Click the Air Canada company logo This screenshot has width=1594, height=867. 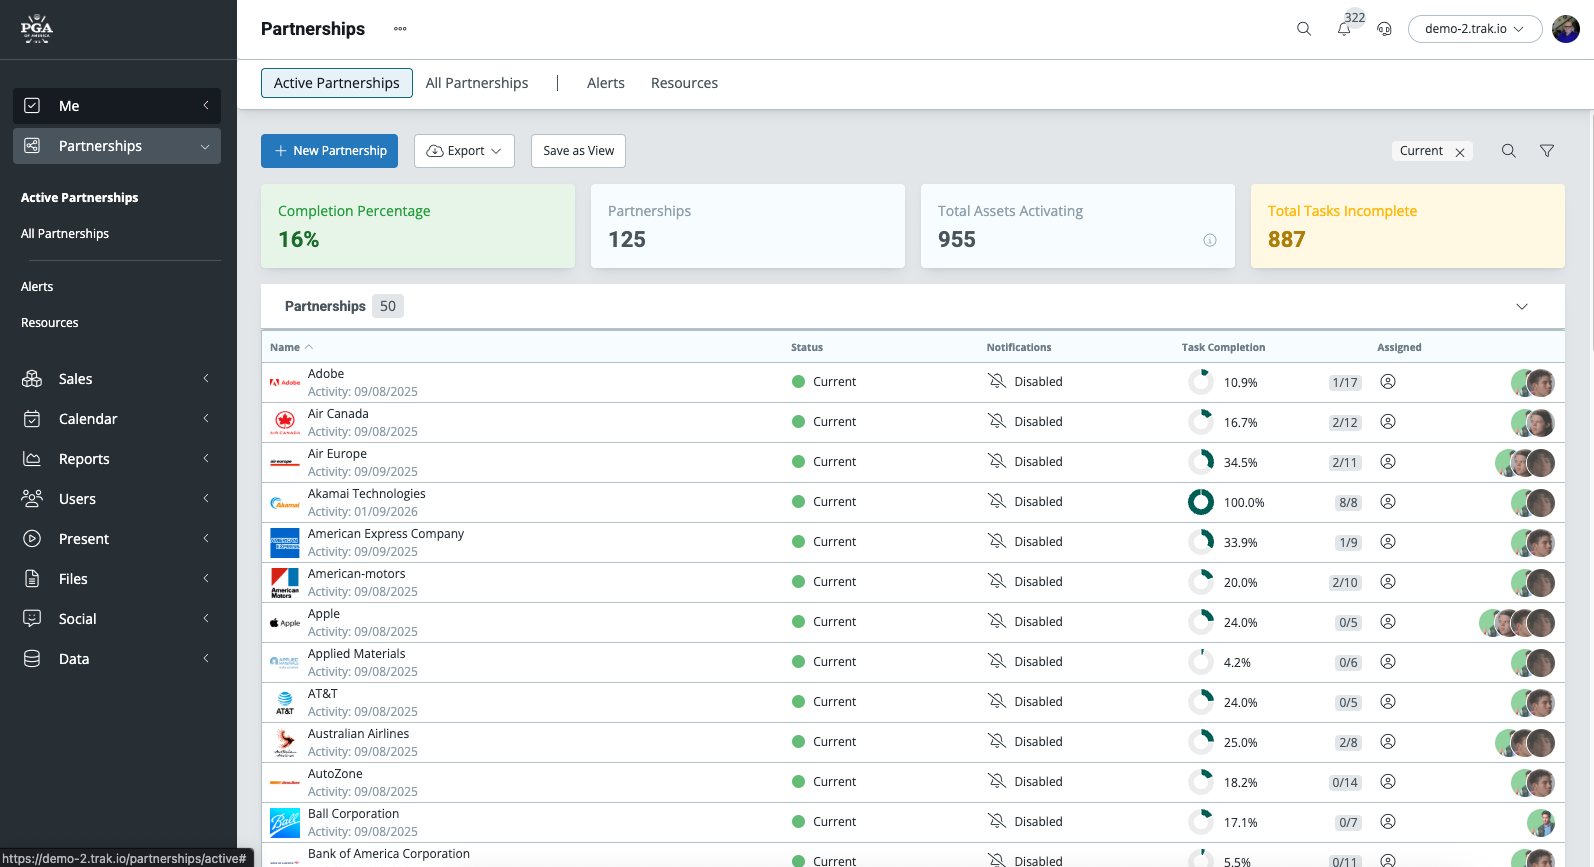[x=285, y=422]
